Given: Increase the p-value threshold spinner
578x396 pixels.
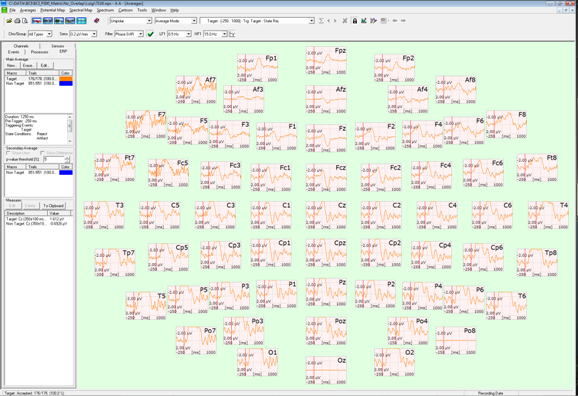Looking at the screenshot, I should (x=67, y=157).
